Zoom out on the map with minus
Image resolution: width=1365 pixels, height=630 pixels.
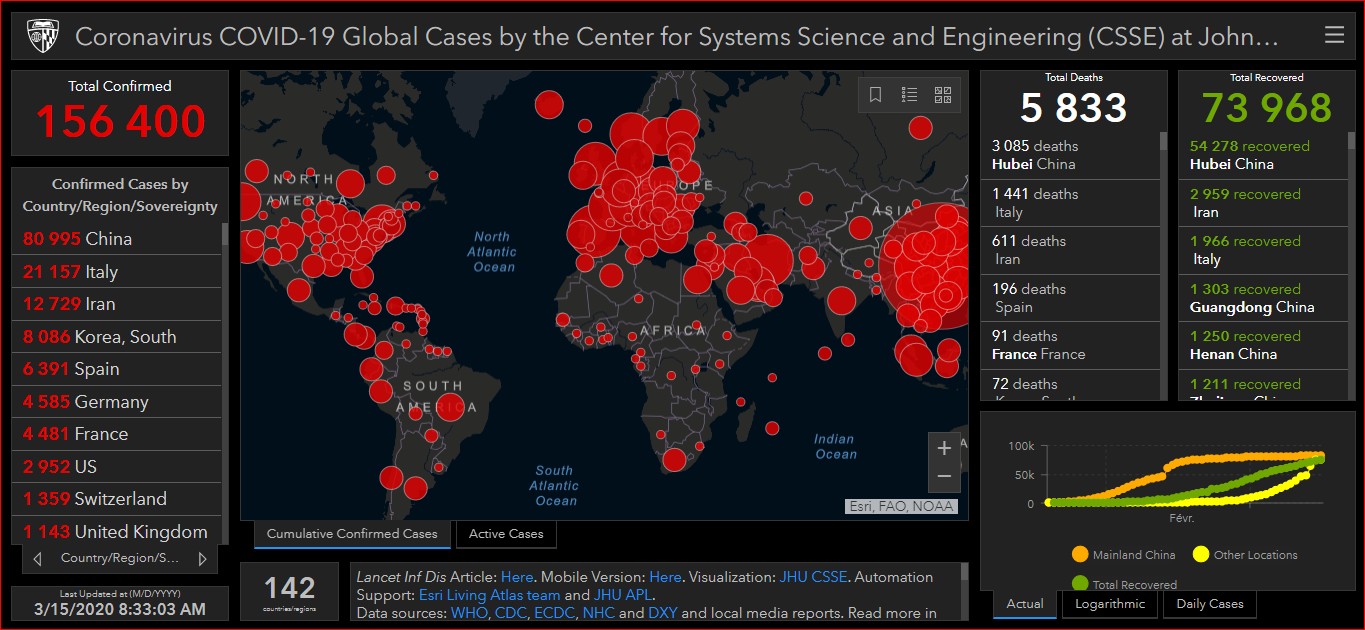pos(944,476)
